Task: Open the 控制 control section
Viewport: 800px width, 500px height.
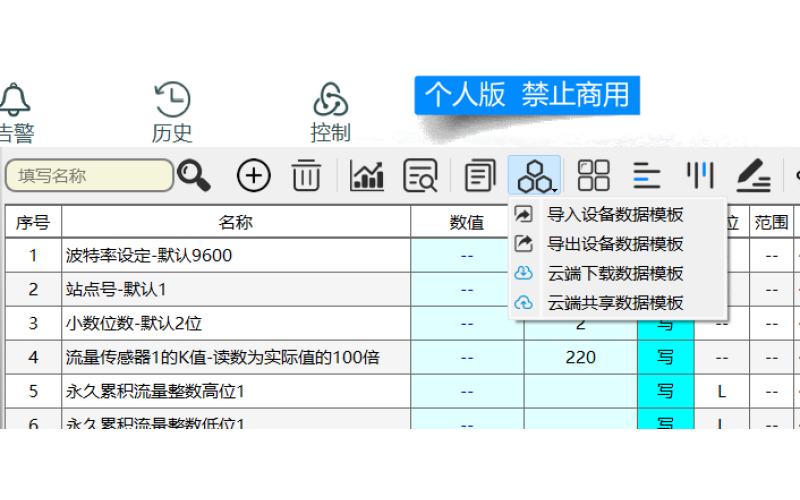Action: tap(331, 112)
